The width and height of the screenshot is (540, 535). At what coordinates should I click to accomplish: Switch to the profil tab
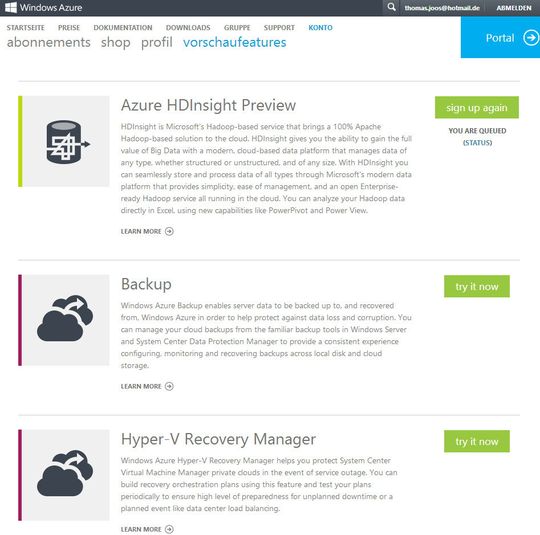[157, 43]
